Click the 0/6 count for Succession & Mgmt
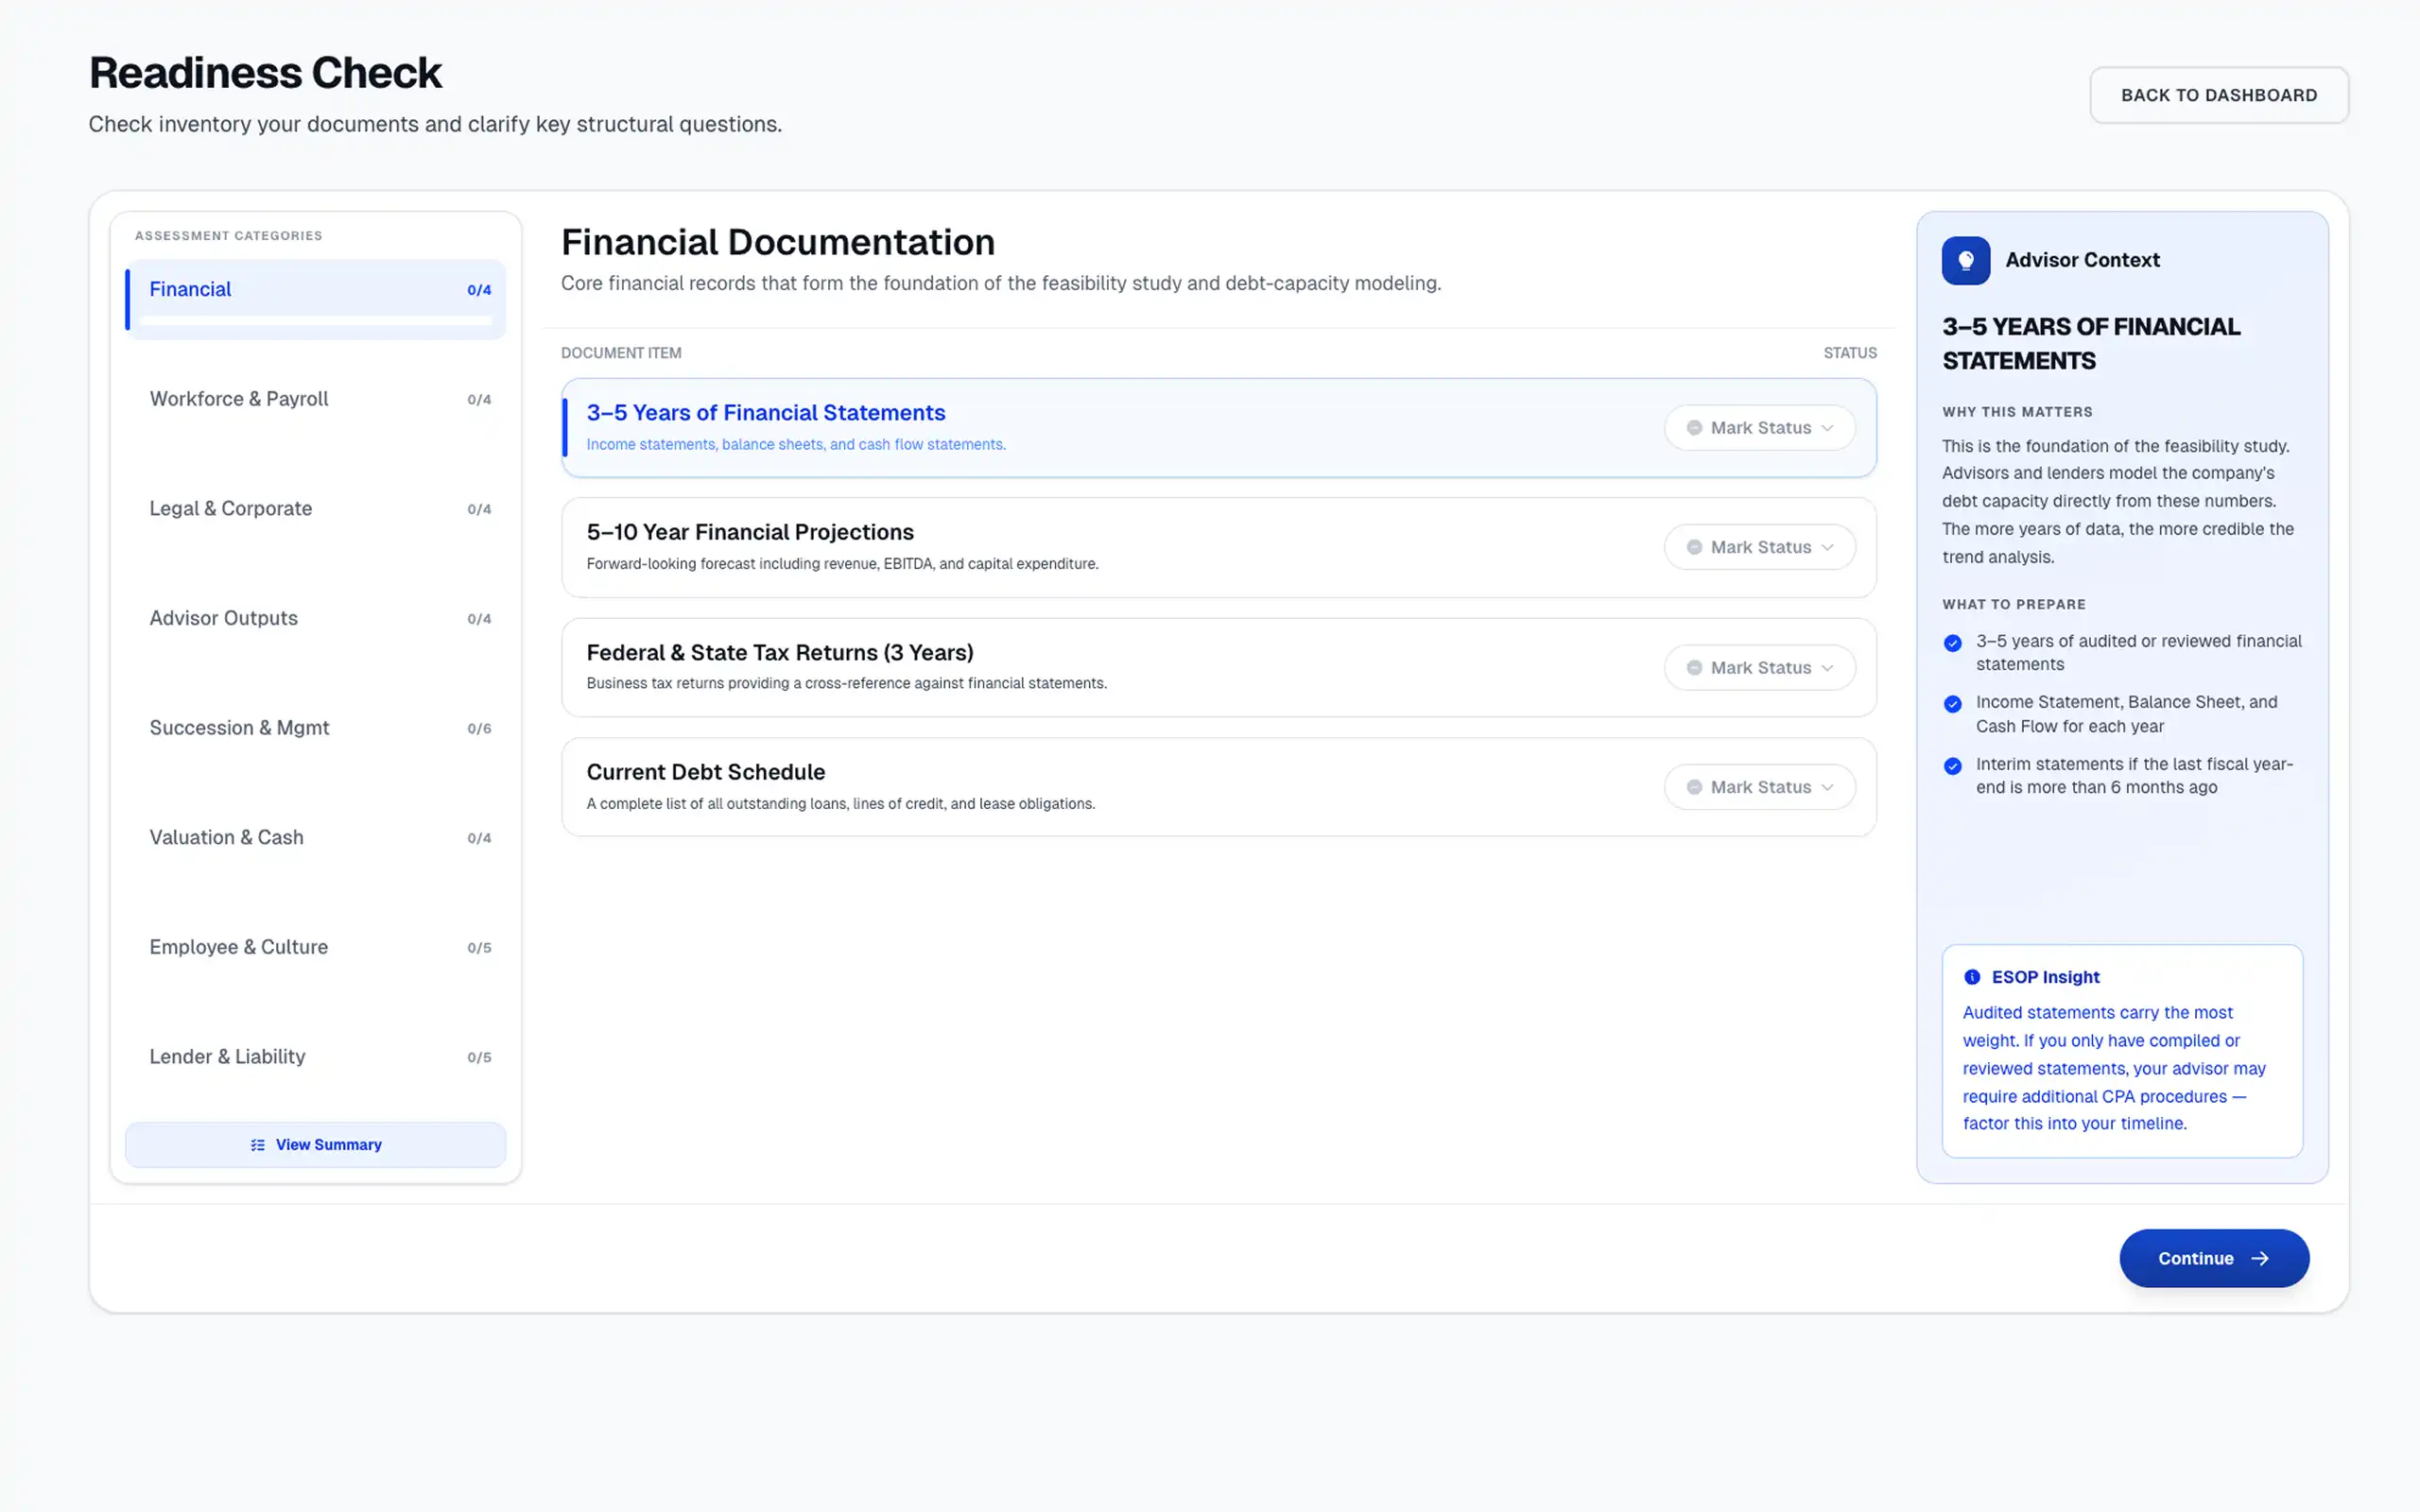The height and width of the screenshot is (1512, 2420). coord(479,729)
